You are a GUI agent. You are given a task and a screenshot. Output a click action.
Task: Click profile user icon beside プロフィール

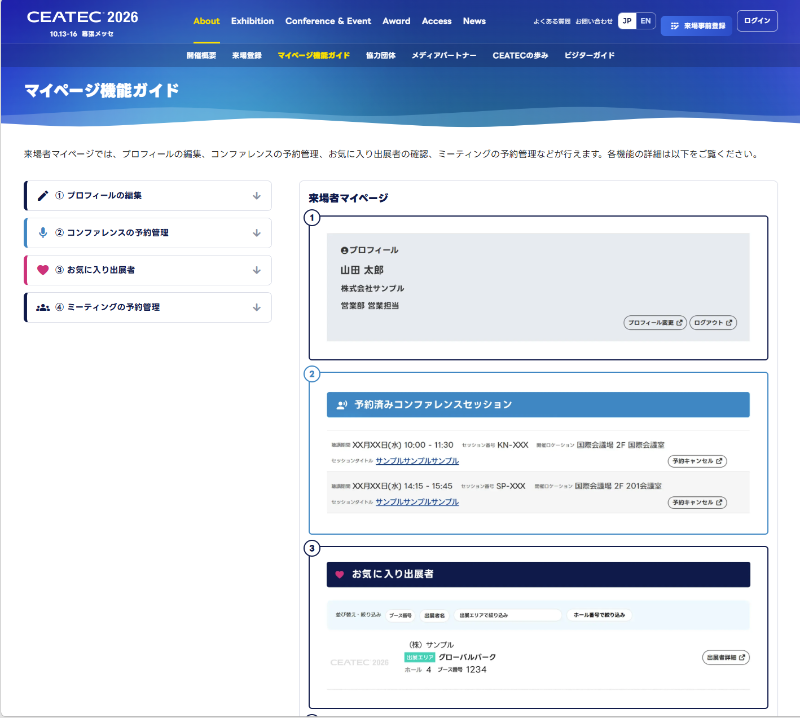344,250
